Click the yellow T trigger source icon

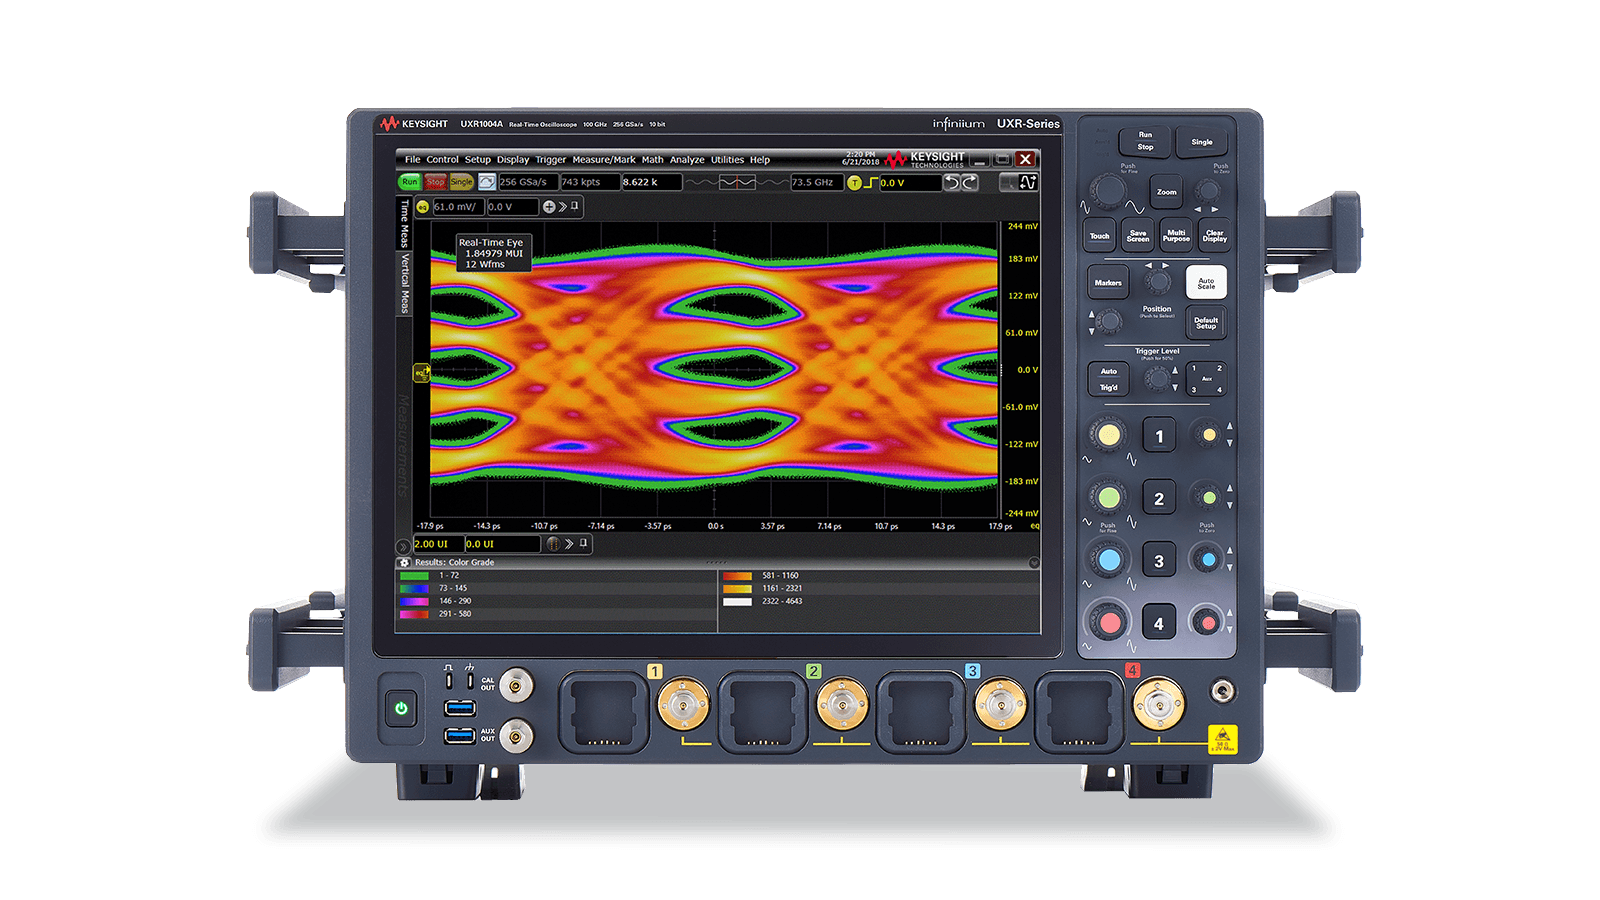(x=854, y=183)
